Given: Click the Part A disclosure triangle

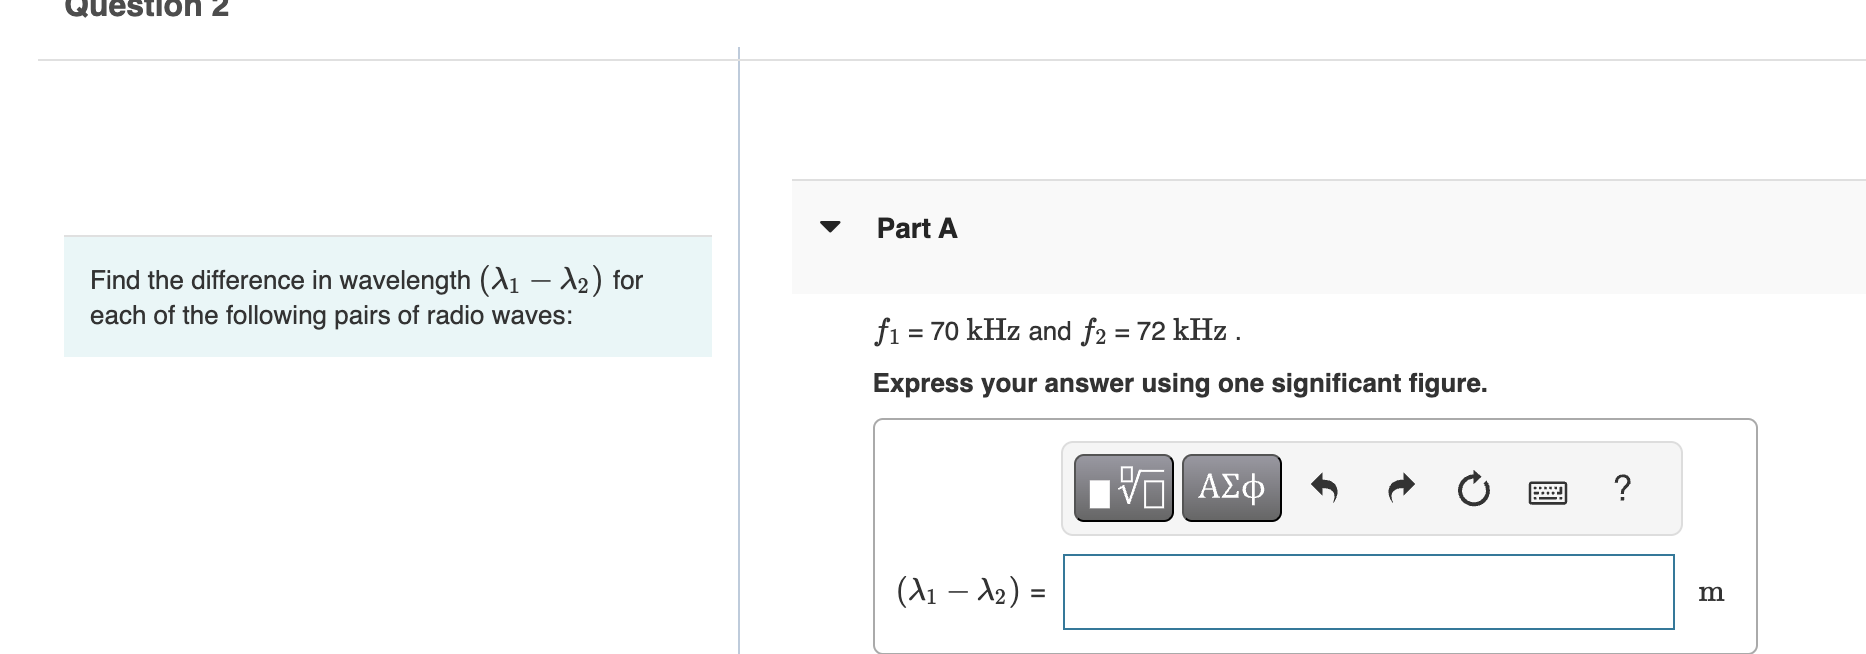Looking at the screenshot, I should point(830,227).
